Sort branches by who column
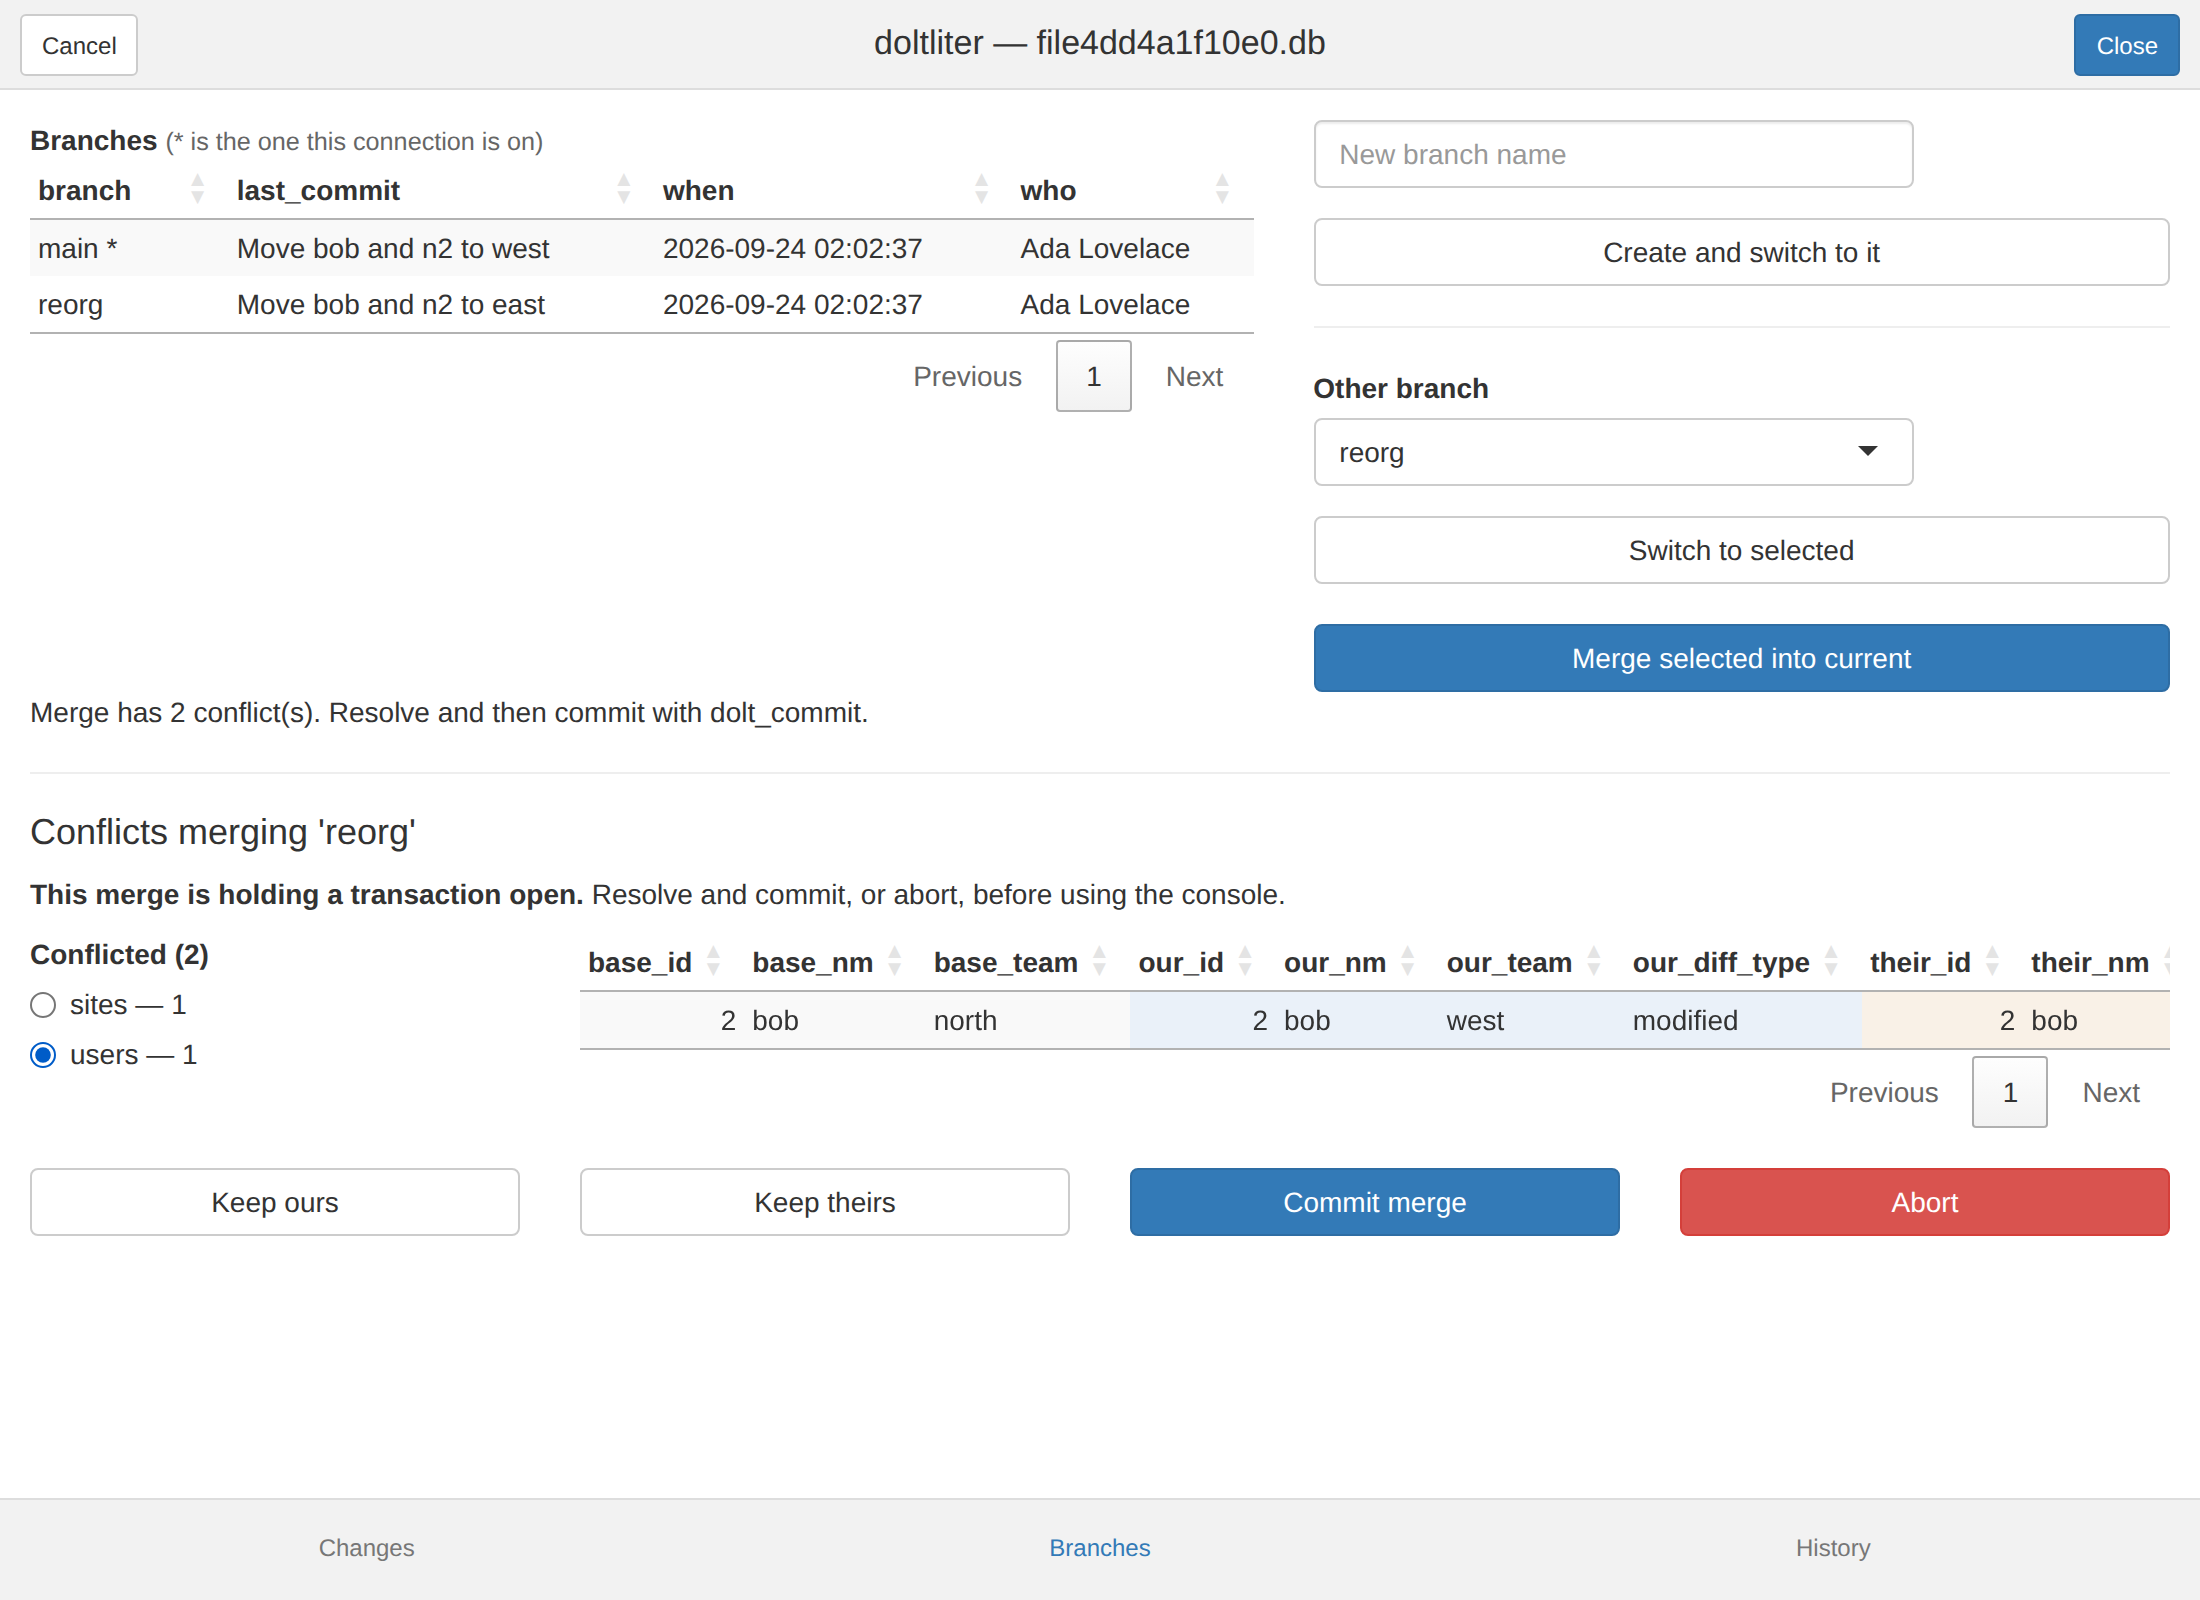 (x=1132, y=190)
